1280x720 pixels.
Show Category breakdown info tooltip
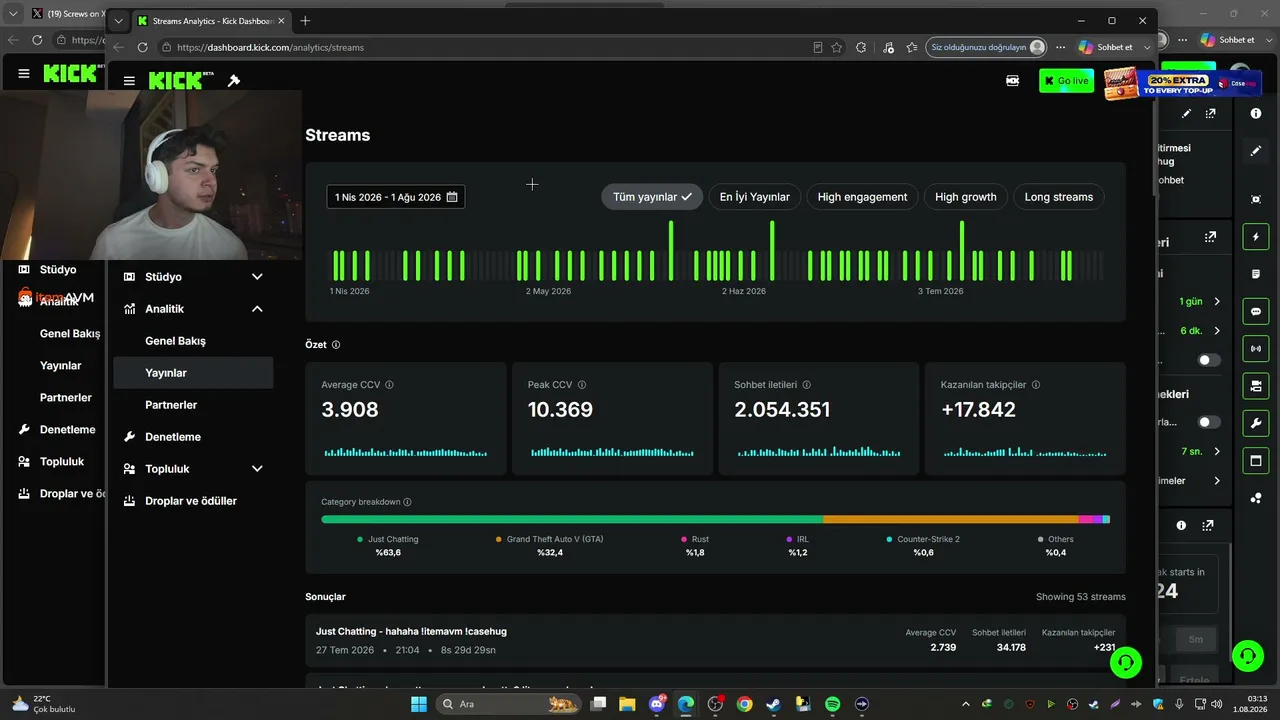(x=407, y=502)
